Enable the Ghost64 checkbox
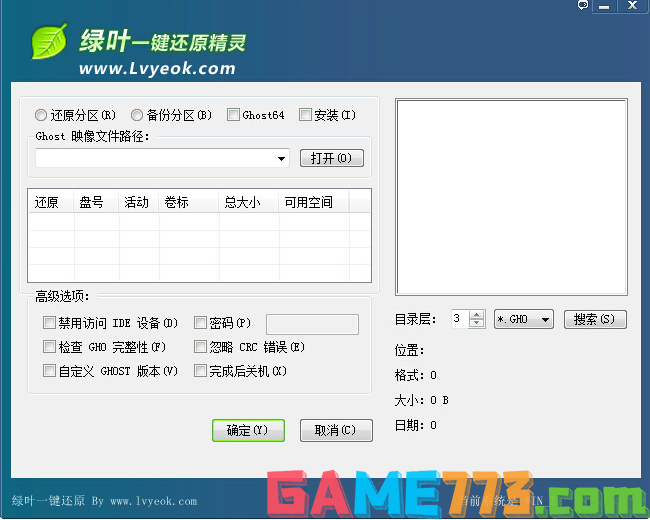 pyautogui.click(x=233, y=115)
